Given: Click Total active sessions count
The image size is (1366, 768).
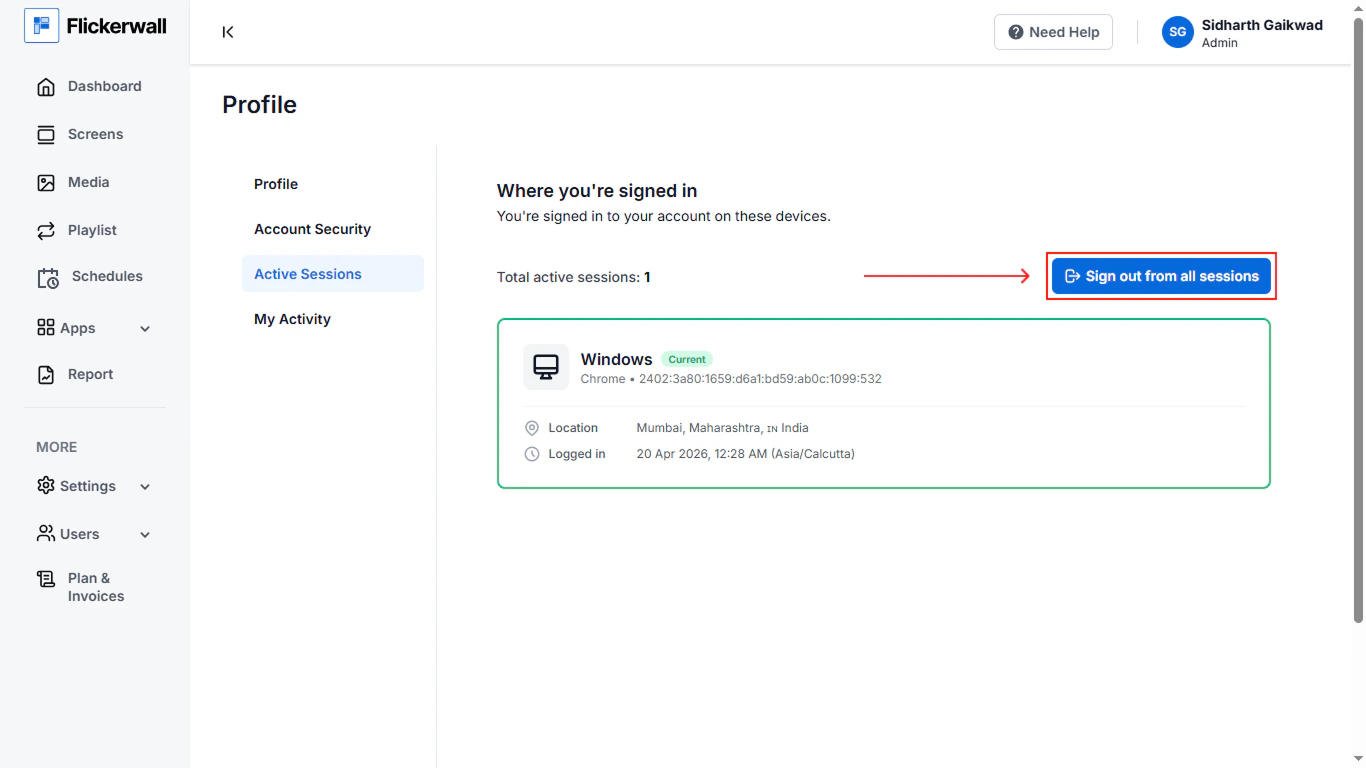Looking at the screenshot, I should tap(574, 277).
